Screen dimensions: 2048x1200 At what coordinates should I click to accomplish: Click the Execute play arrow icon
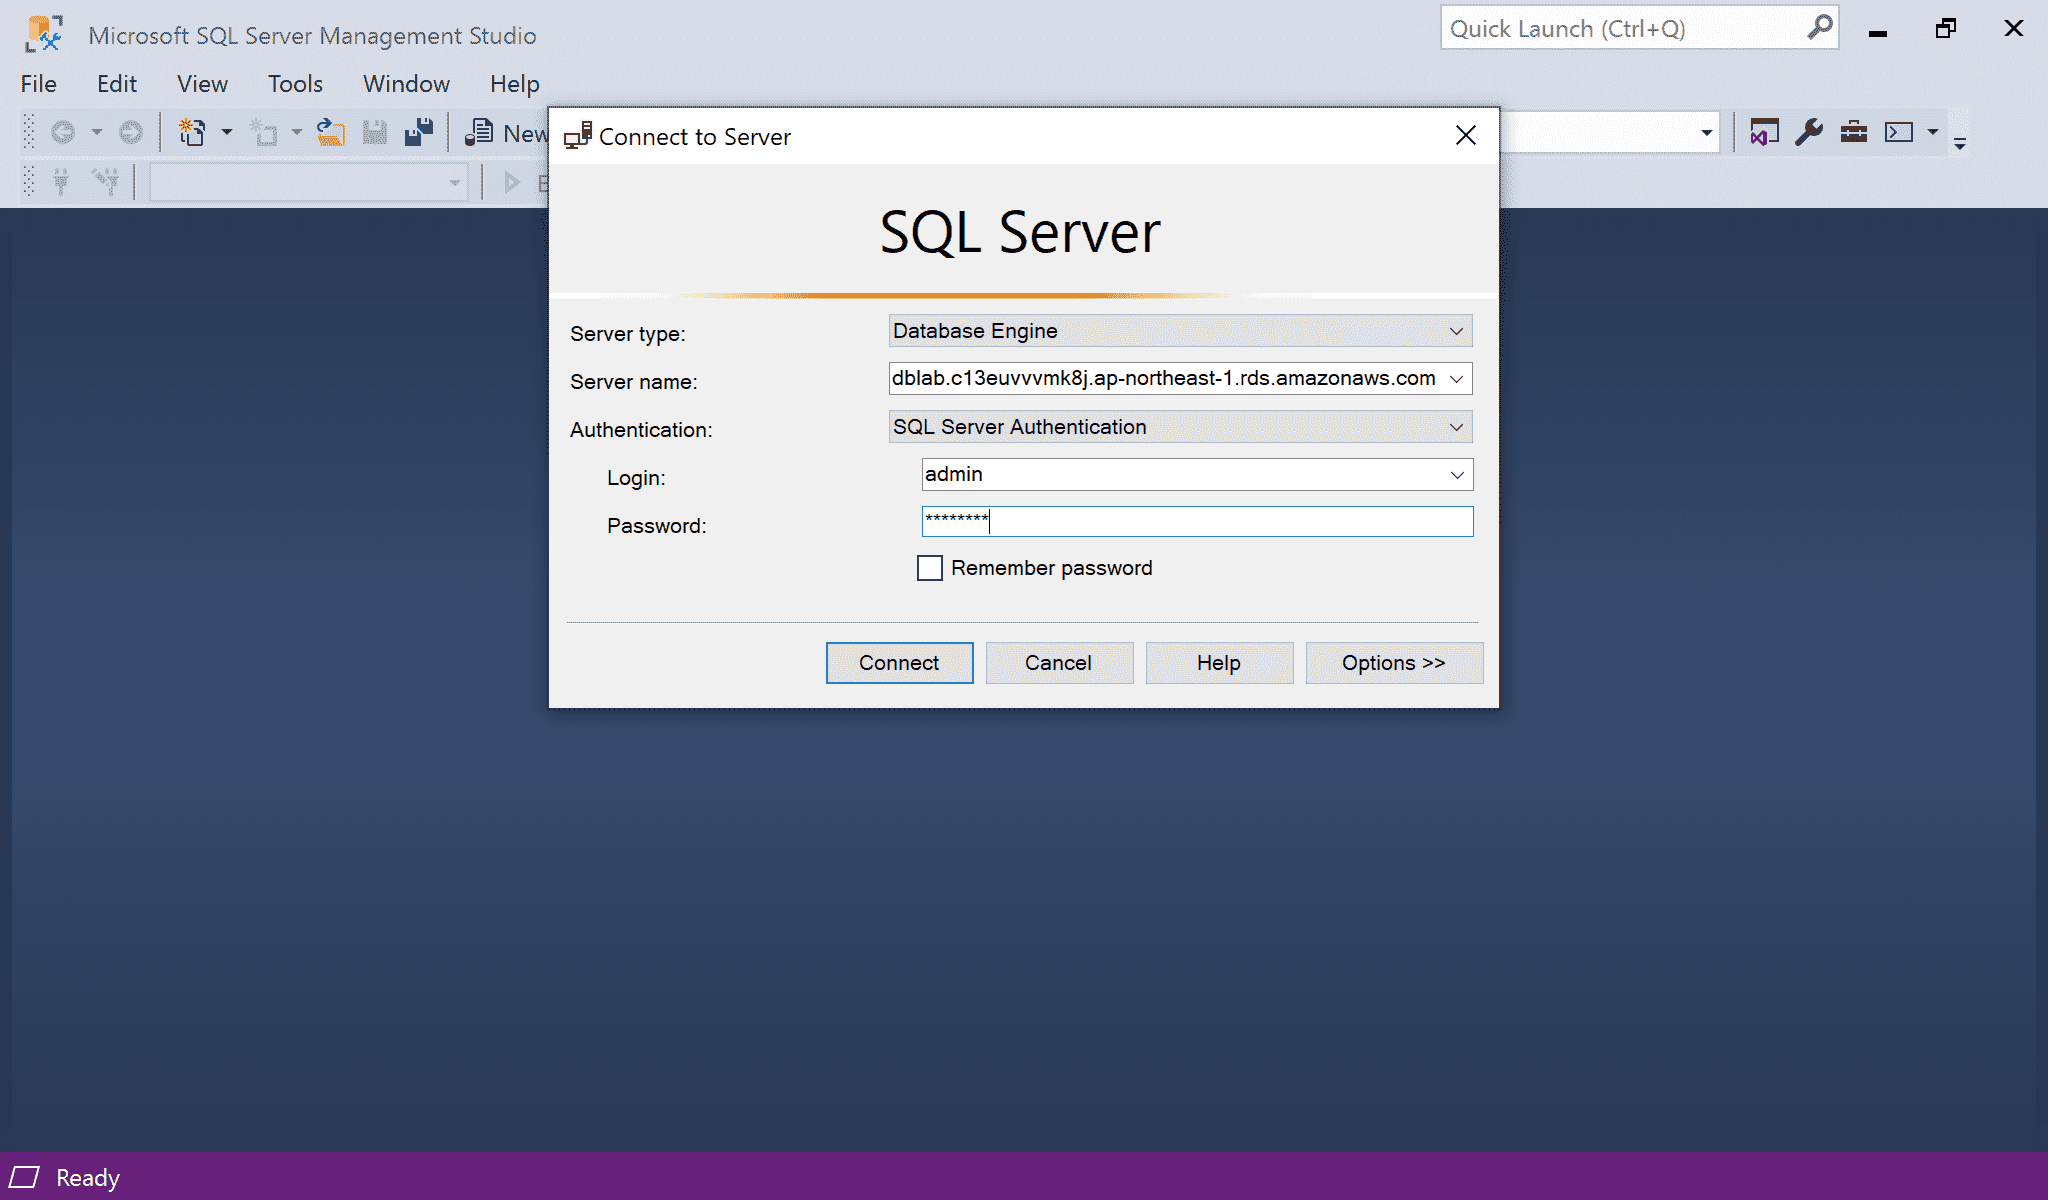512,182
